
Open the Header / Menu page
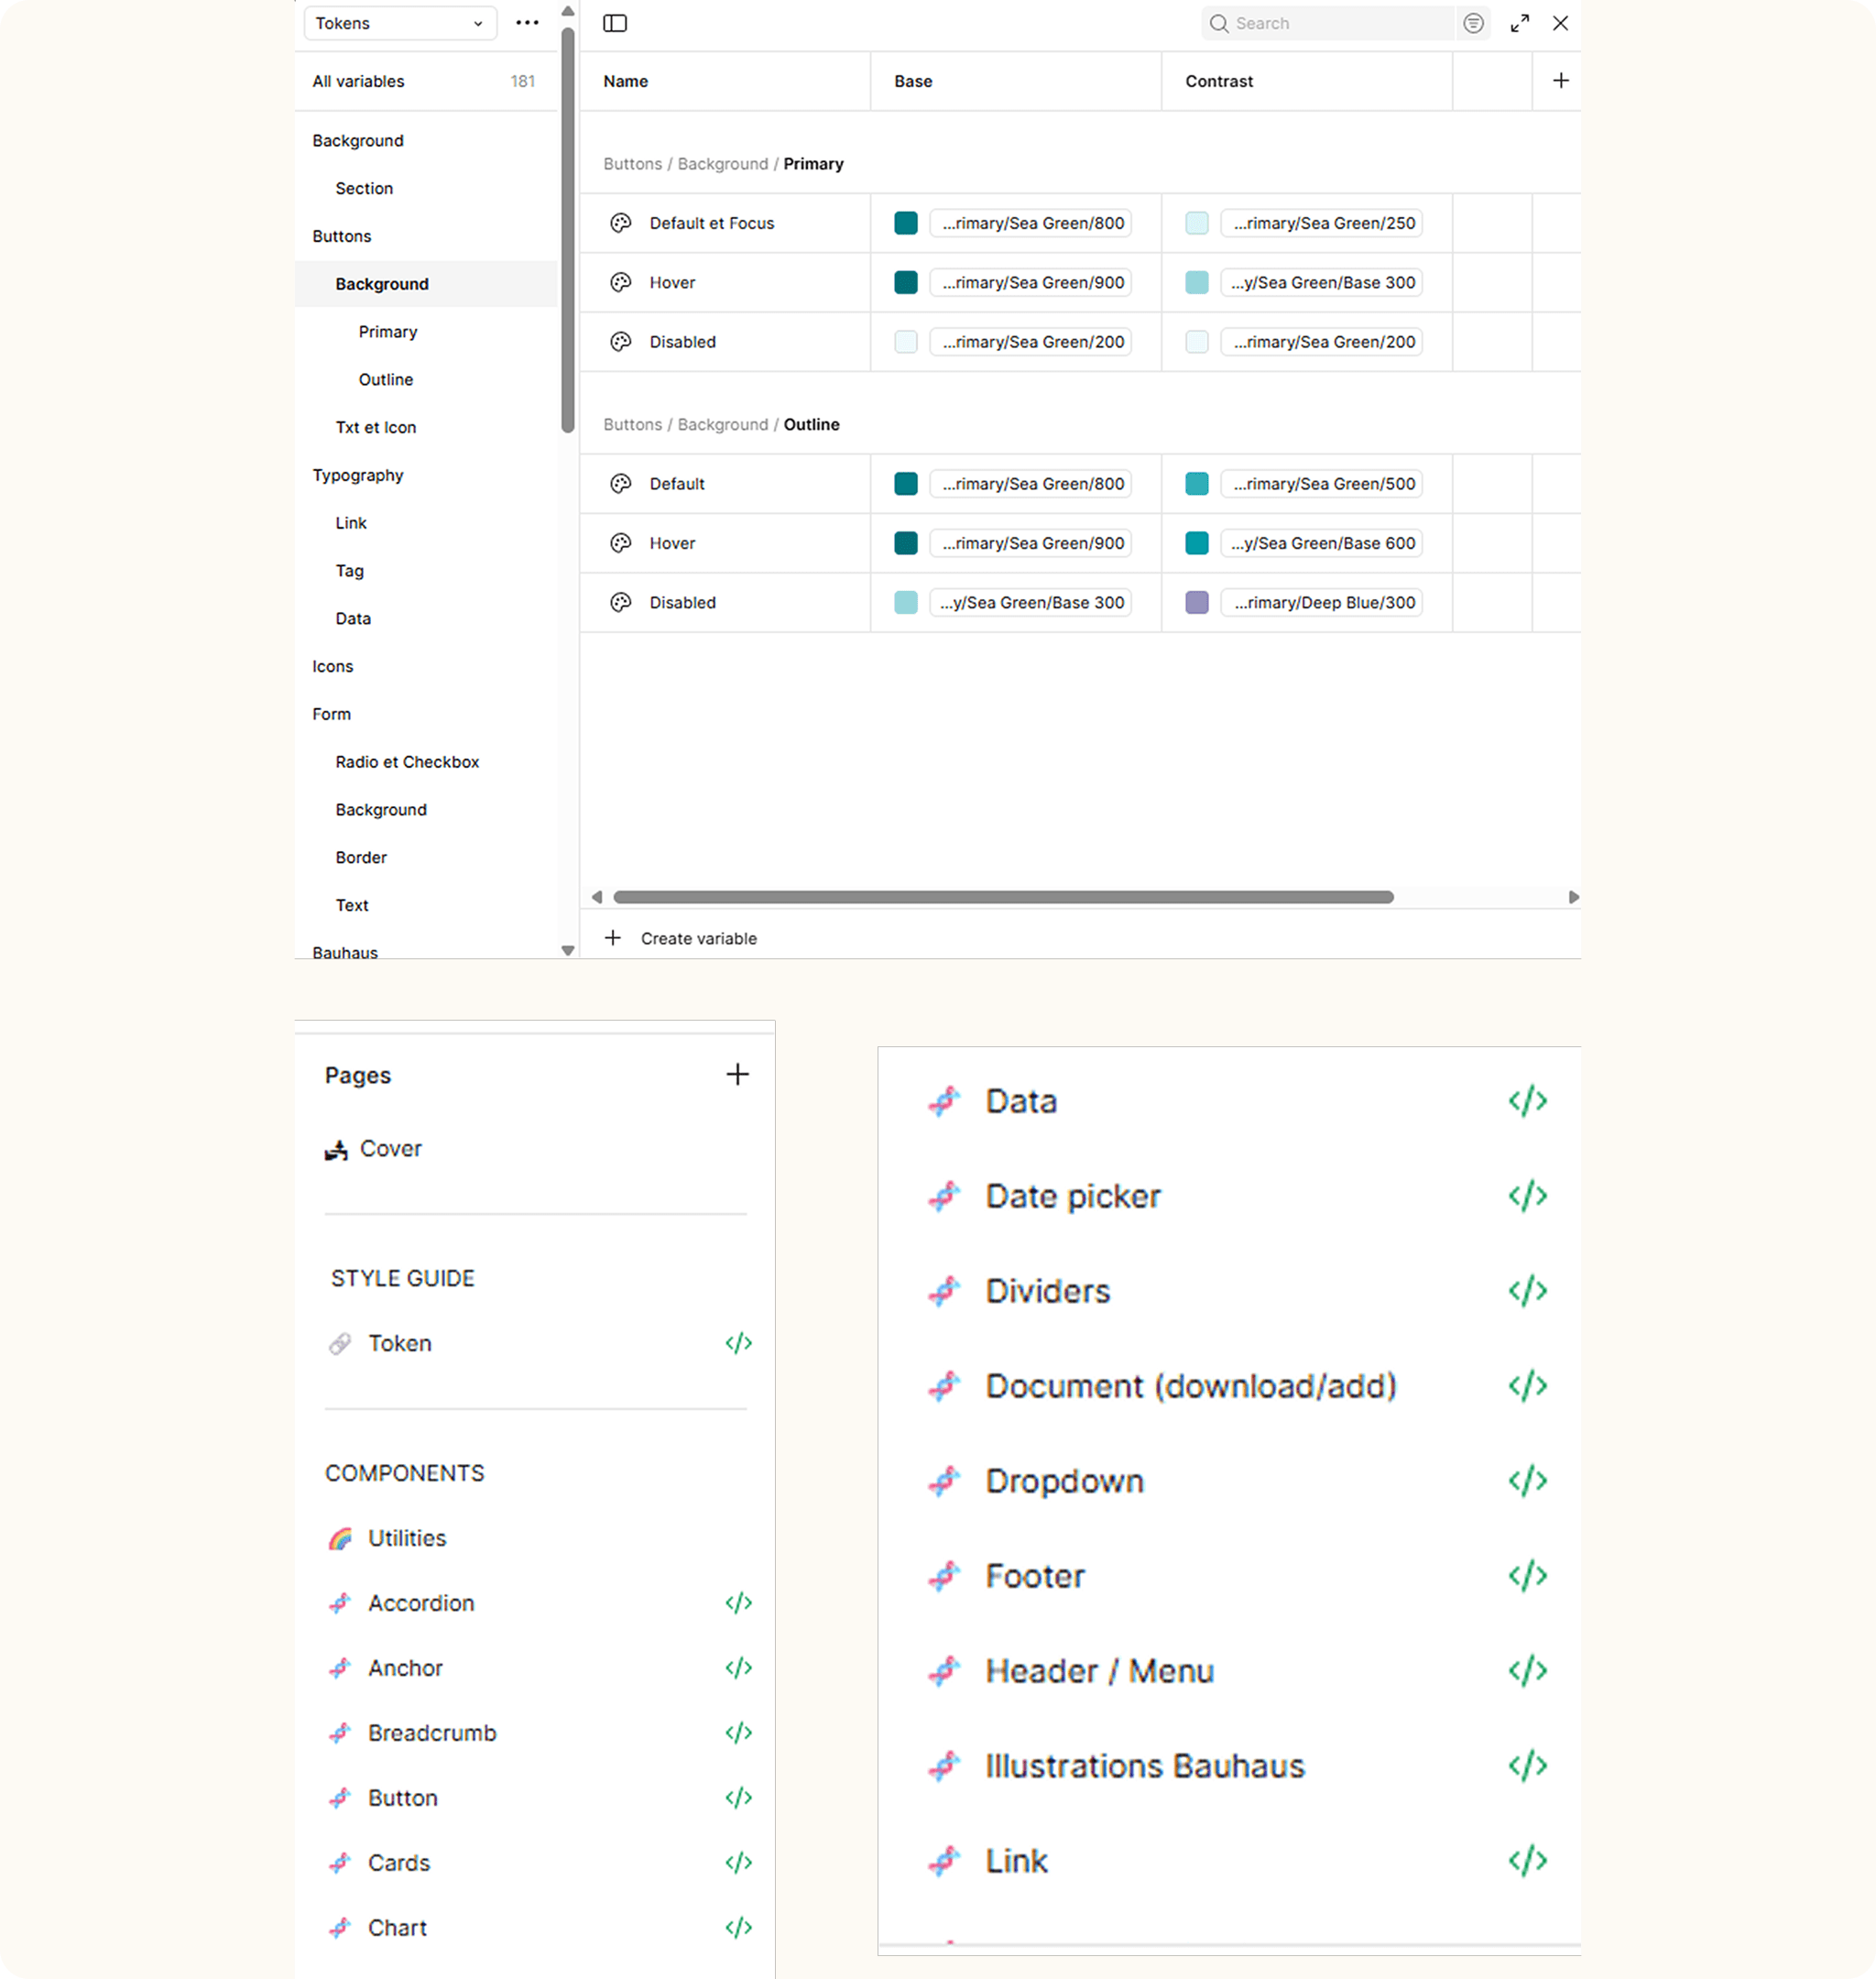click(x=1099, y=1670)
